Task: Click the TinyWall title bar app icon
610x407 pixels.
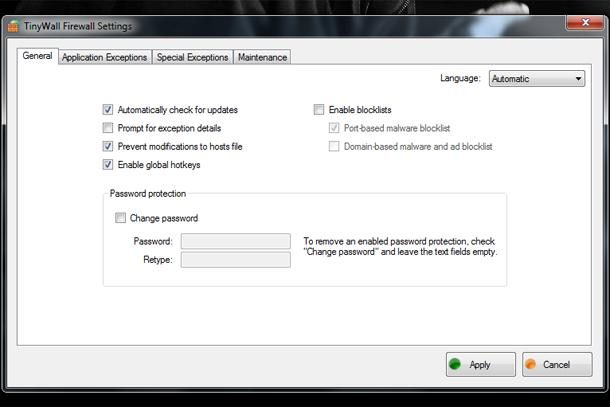Action: click(13, 26)
